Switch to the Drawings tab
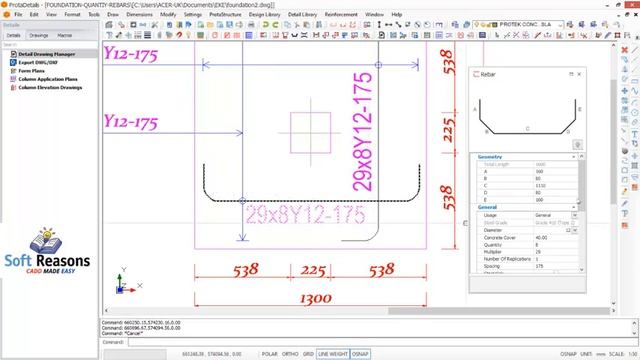This screenshot has height=360, width=640. (39, 36)
